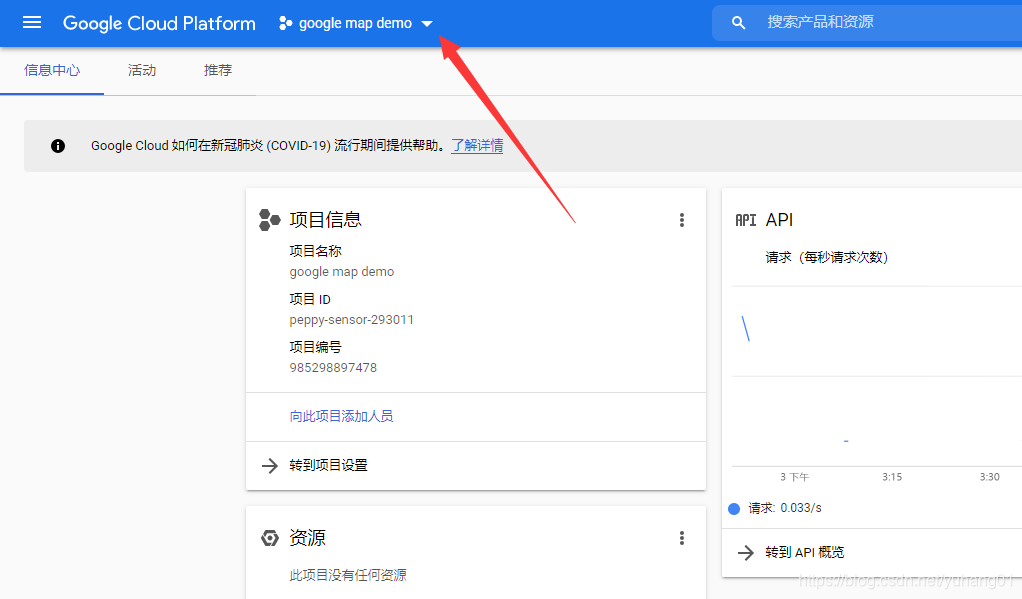Click the search magnifier icon
Screen dimensions: 1022x599
738,23
